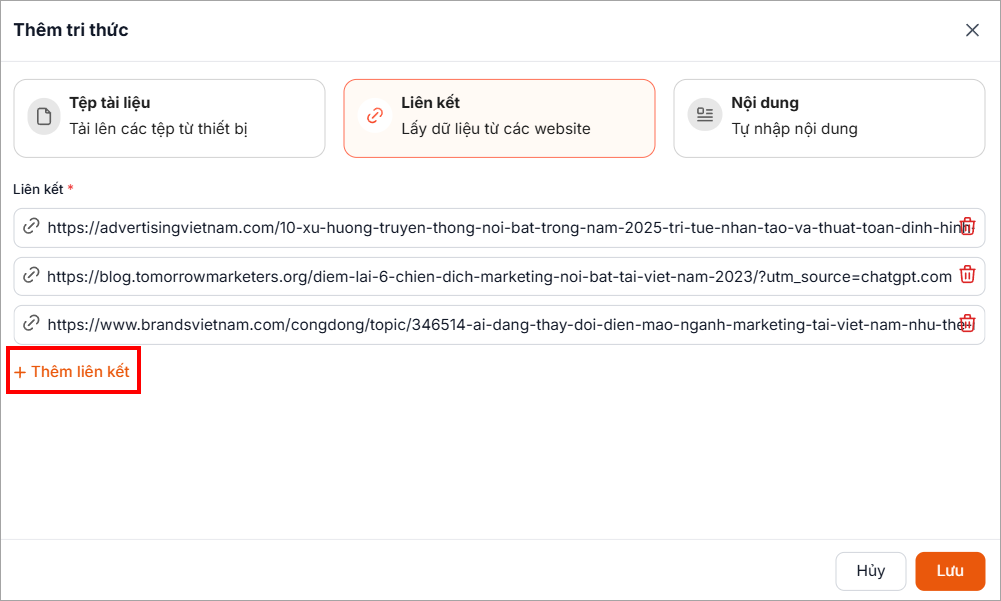
Task: Click the plus sign before Thêm liên kết
Action: [x=20, y=372]
